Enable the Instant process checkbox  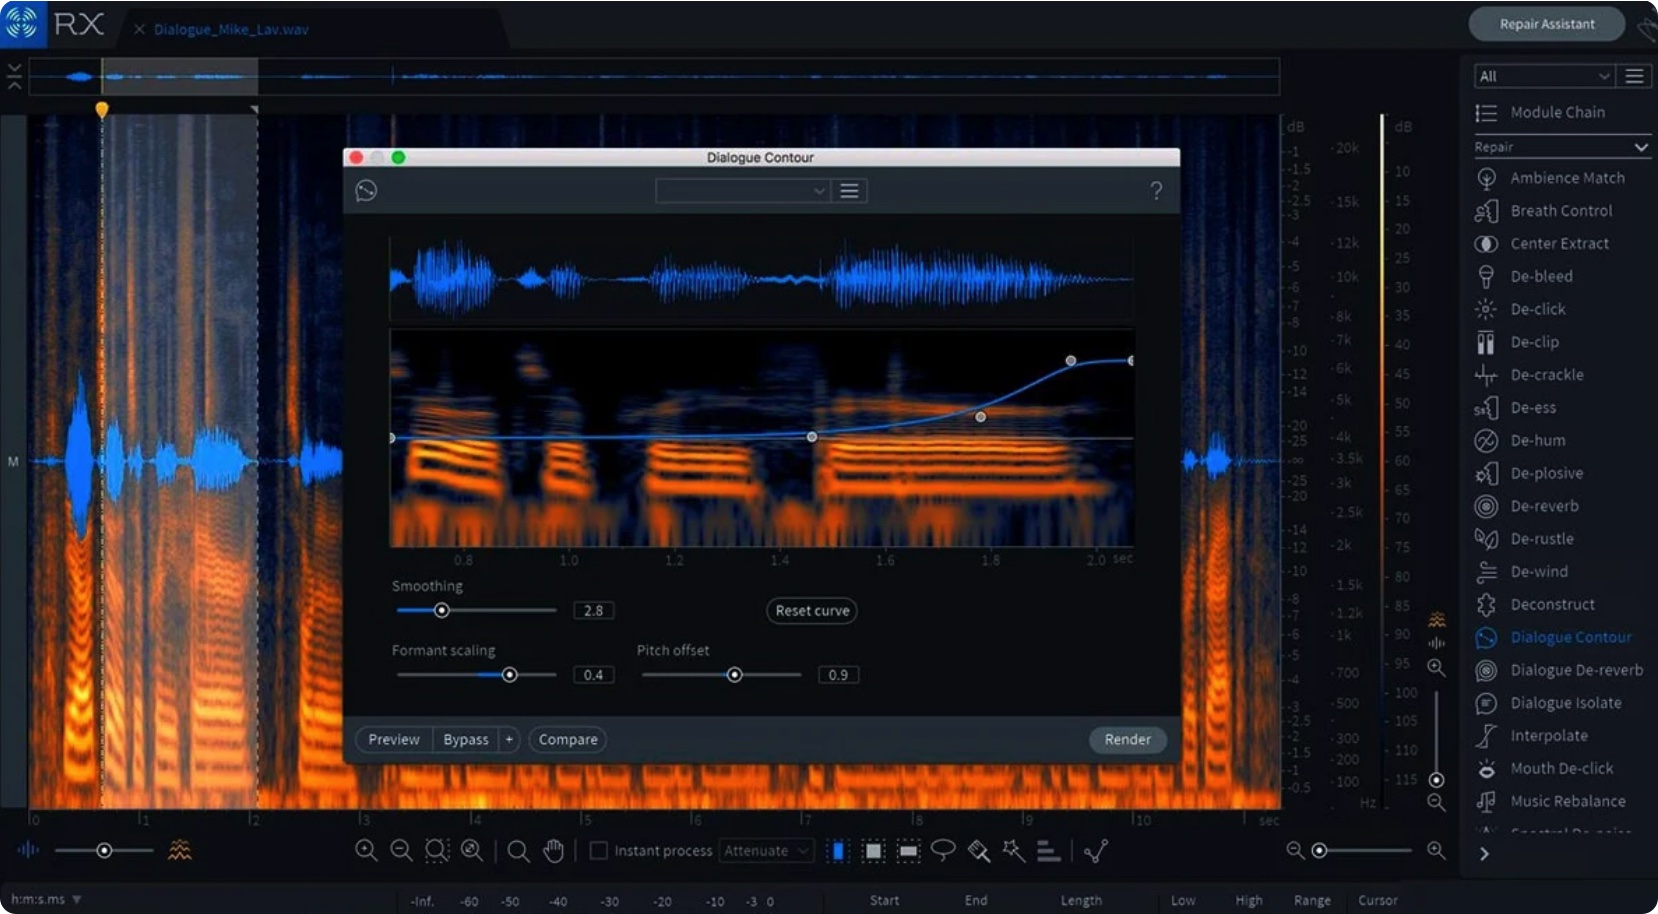598,850
